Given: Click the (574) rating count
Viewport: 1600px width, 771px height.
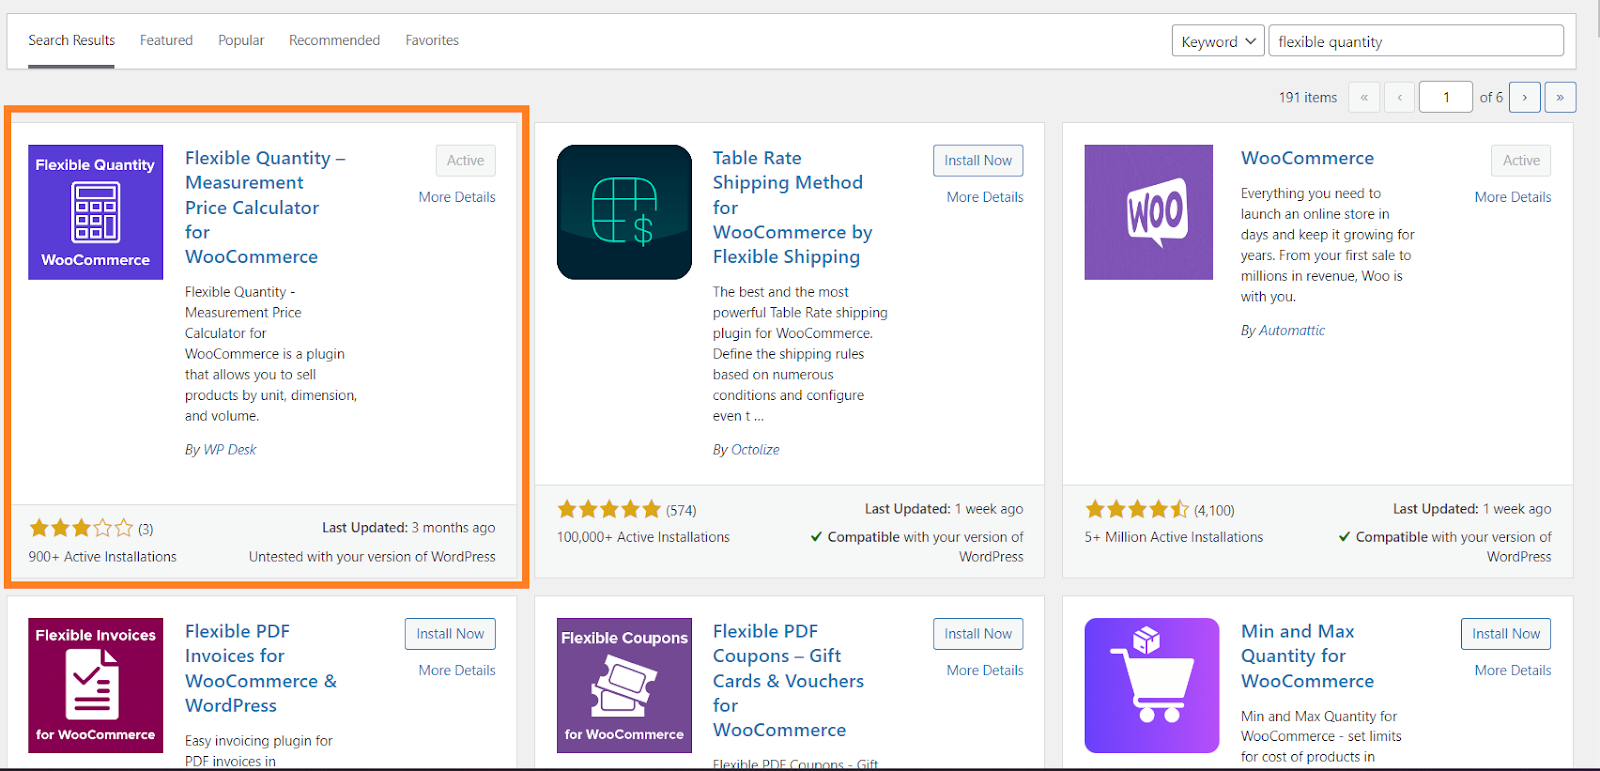Looking at the screenshot, I should tap(681, 510).
